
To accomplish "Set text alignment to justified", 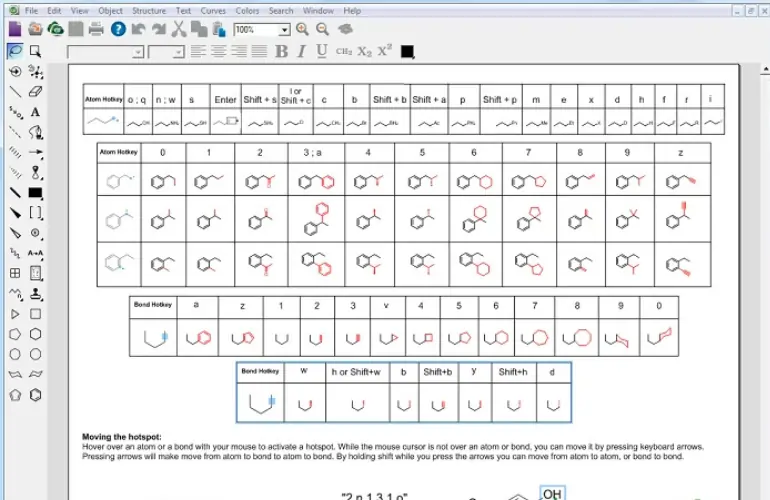I will pos(259,51).
